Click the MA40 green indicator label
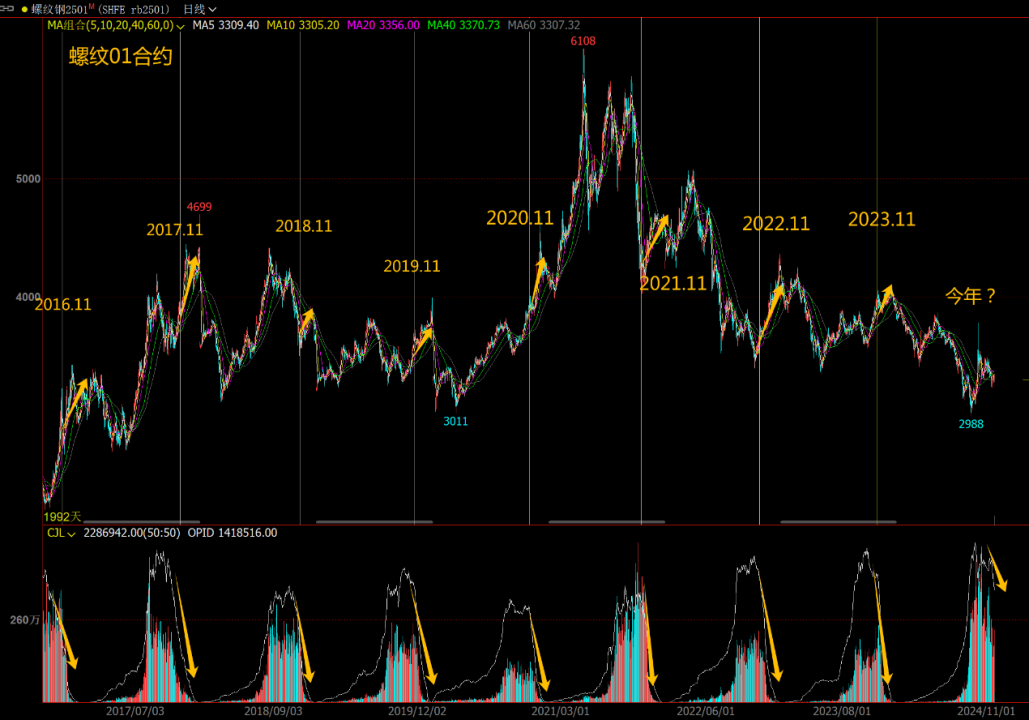 pos(463,24)
